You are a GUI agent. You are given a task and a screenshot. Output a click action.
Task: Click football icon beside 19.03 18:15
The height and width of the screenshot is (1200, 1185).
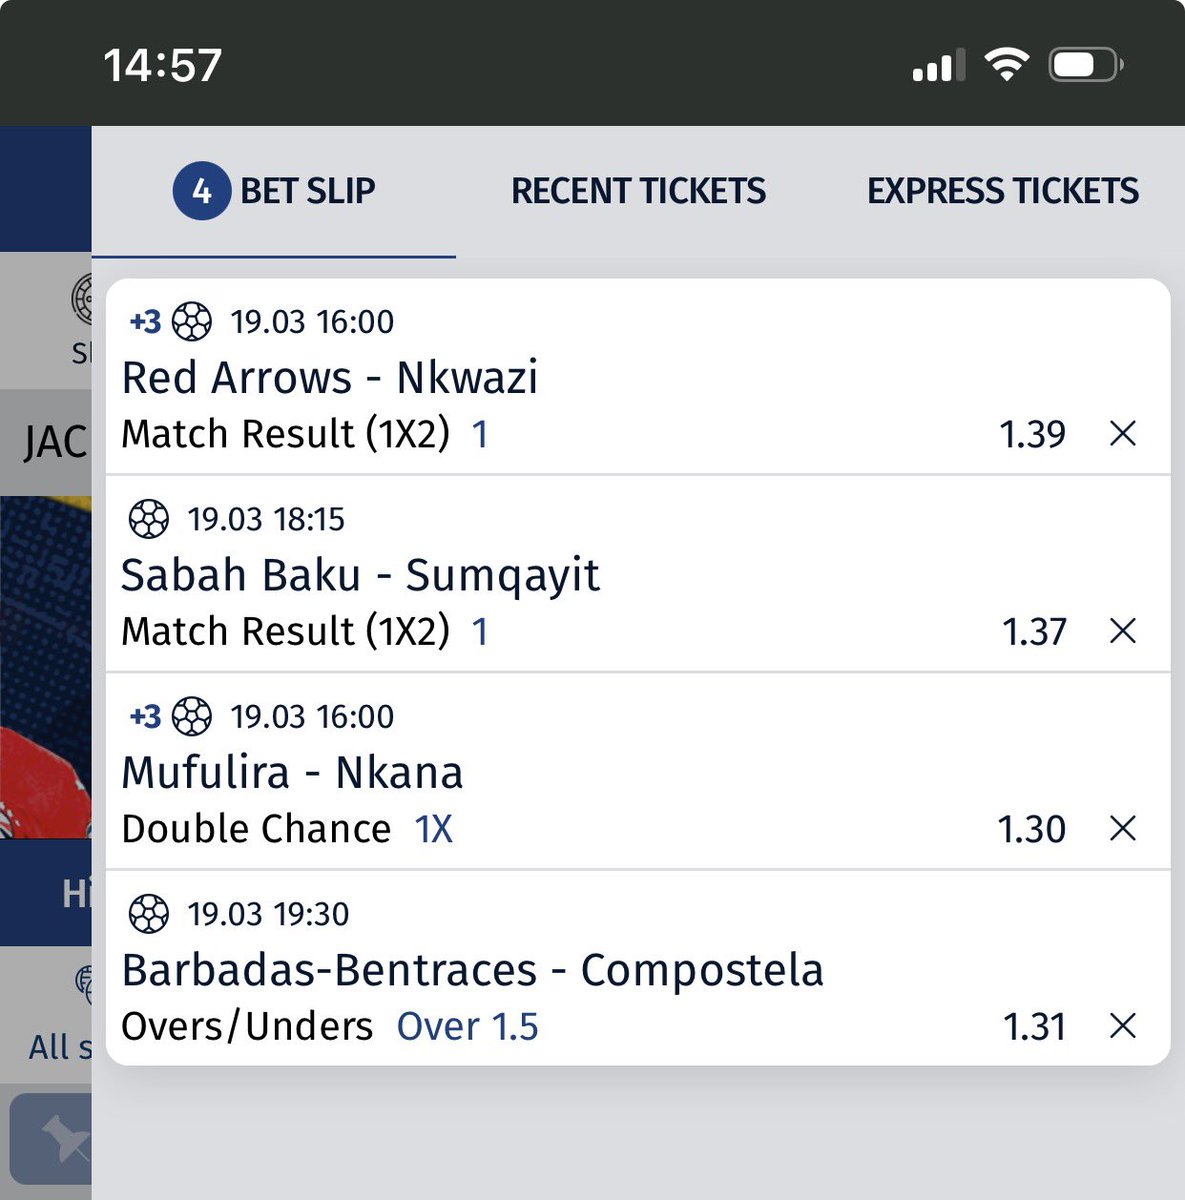click(149, 519)
